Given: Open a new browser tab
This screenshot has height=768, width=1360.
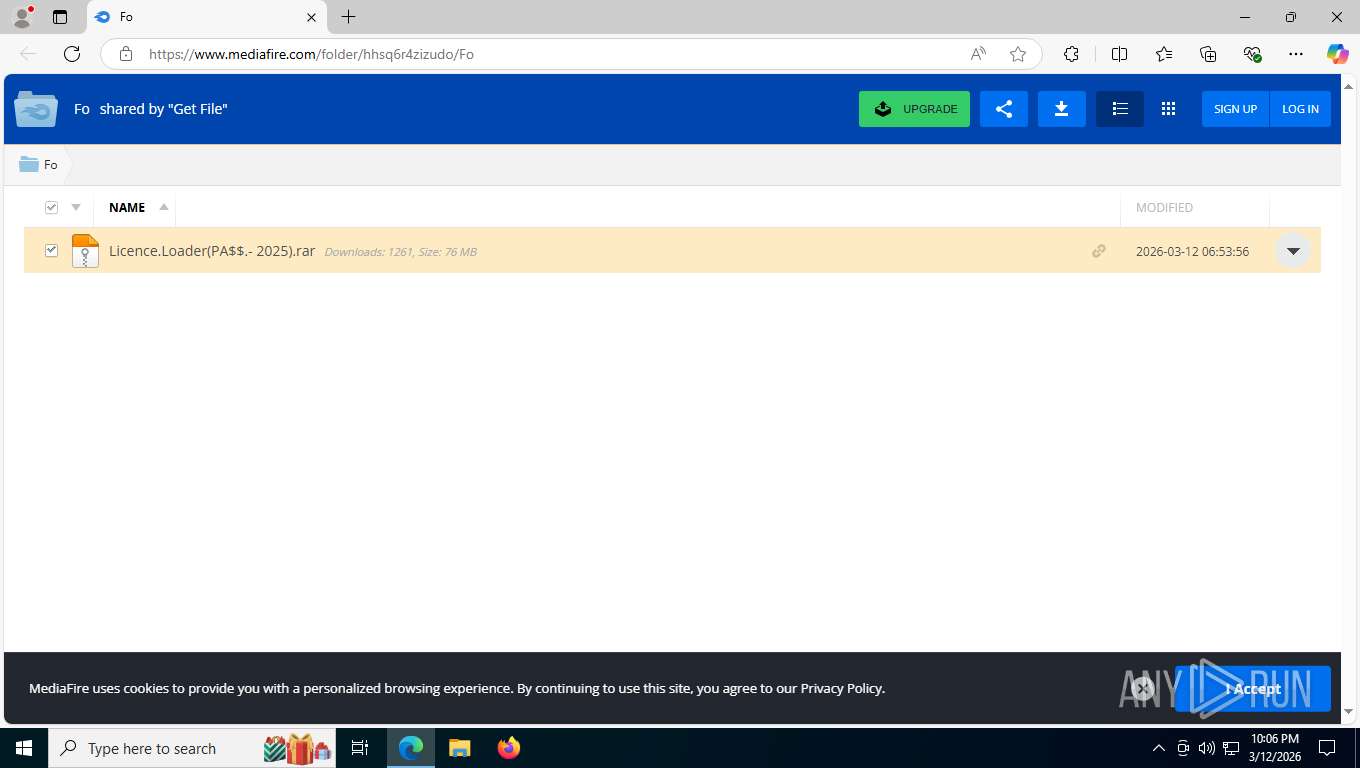Looking at the screenshot, I should click(x=348, y=17).
